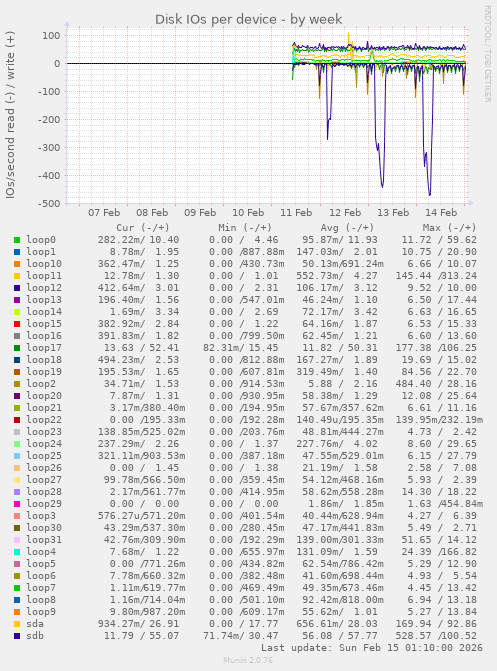Click loop2 max value 484.40 / 28.16

[x=439, y=384]
